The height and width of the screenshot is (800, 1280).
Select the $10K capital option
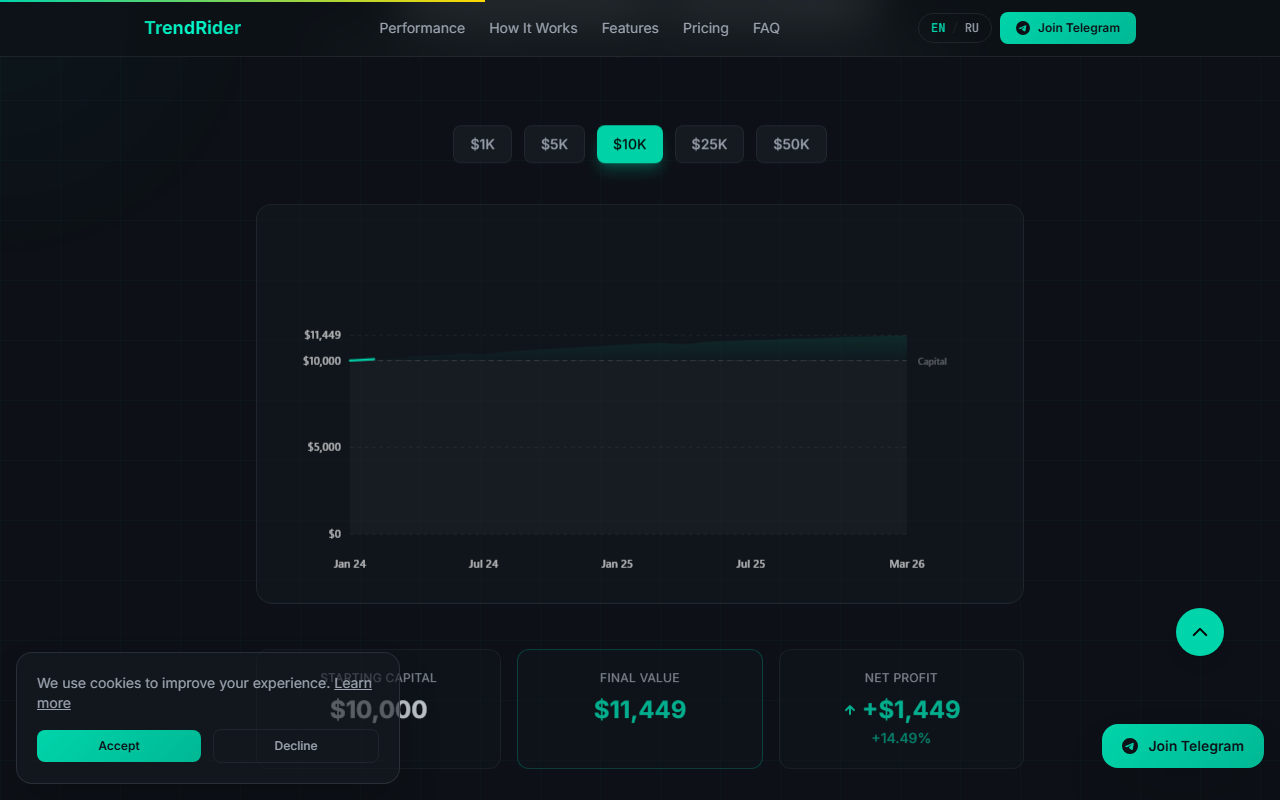coord(630,144)
